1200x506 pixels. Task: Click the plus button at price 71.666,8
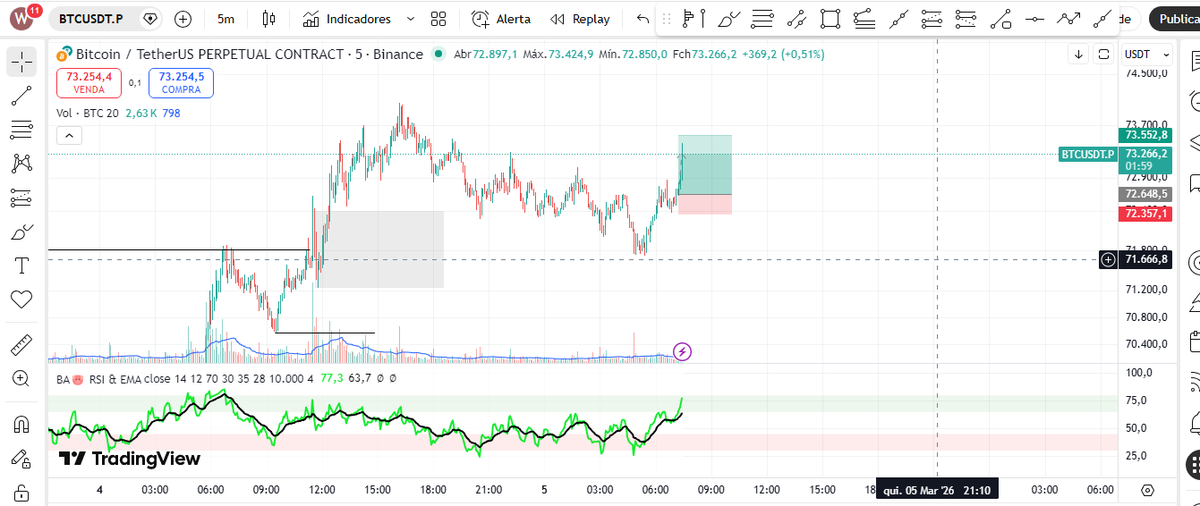[1108, 260]
